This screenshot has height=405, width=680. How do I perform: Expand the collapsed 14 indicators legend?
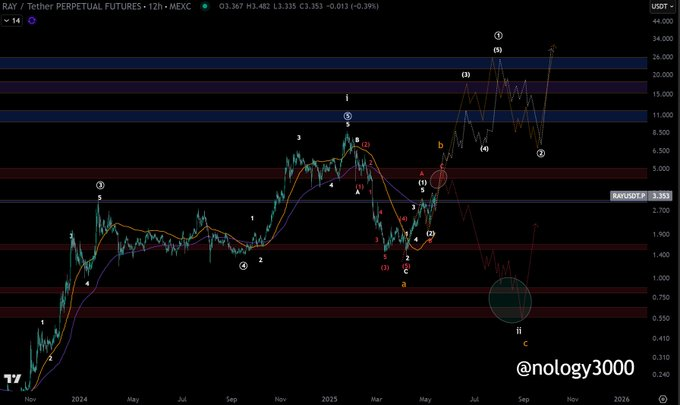12,20
